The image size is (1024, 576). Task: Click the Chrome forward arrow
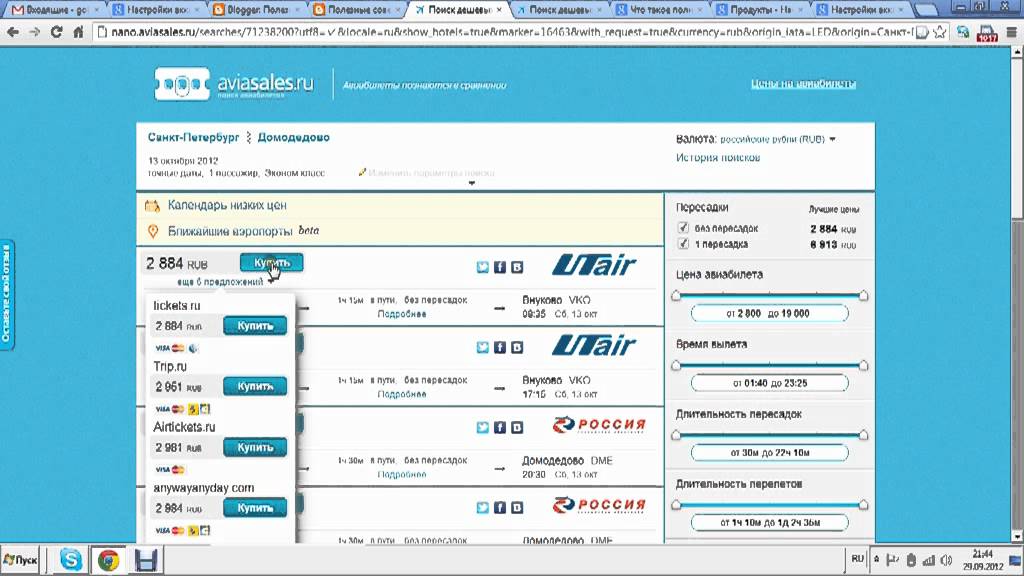tap(34, 32)
